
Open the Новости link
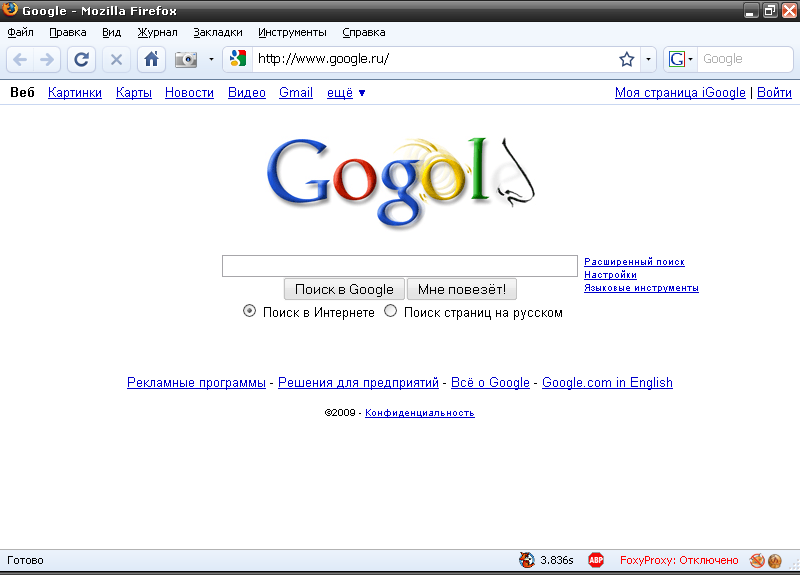coord(189,92)
